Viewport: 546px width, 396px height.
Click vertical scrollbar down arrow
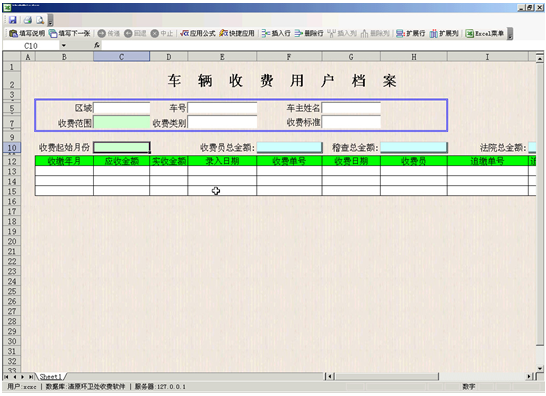coord(540,368)
